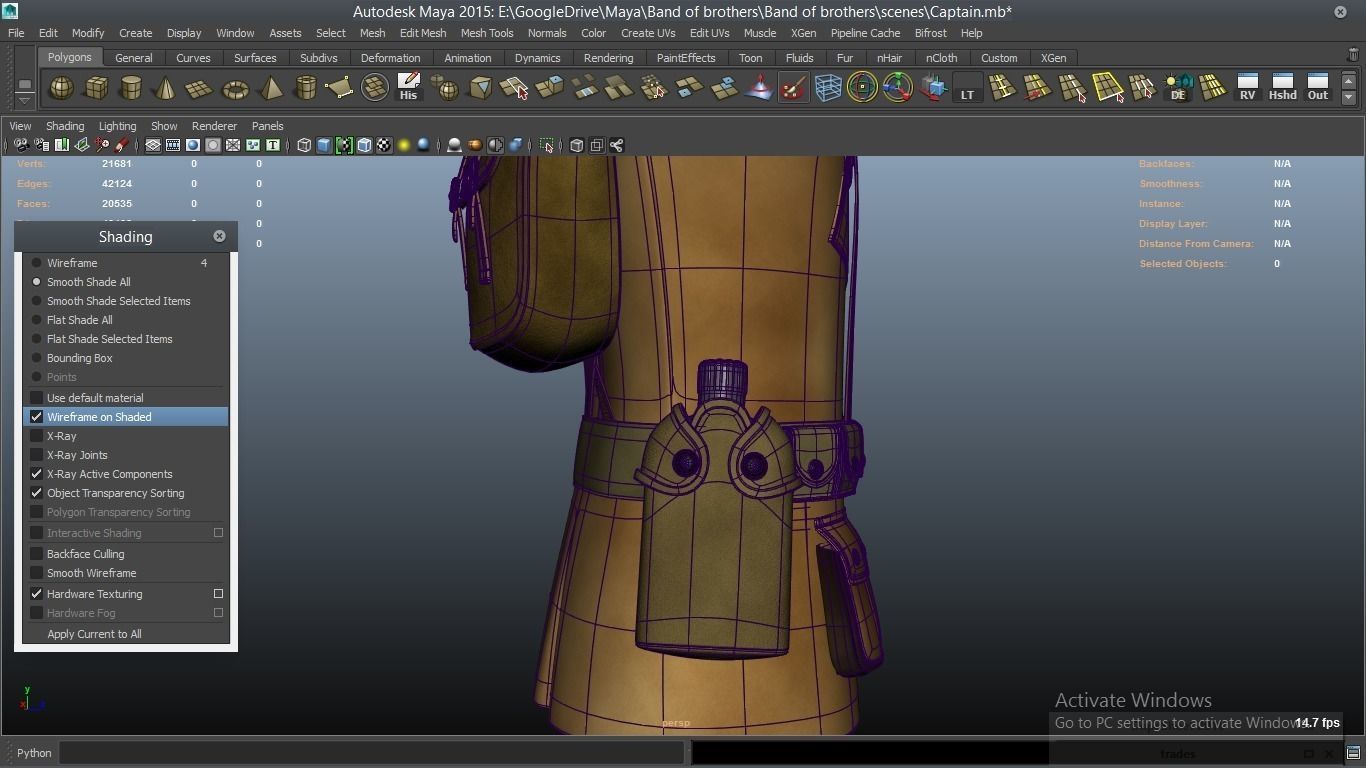
Task: Enable Smooth Wireframe checkbox
Action: [x=37, y=573]
